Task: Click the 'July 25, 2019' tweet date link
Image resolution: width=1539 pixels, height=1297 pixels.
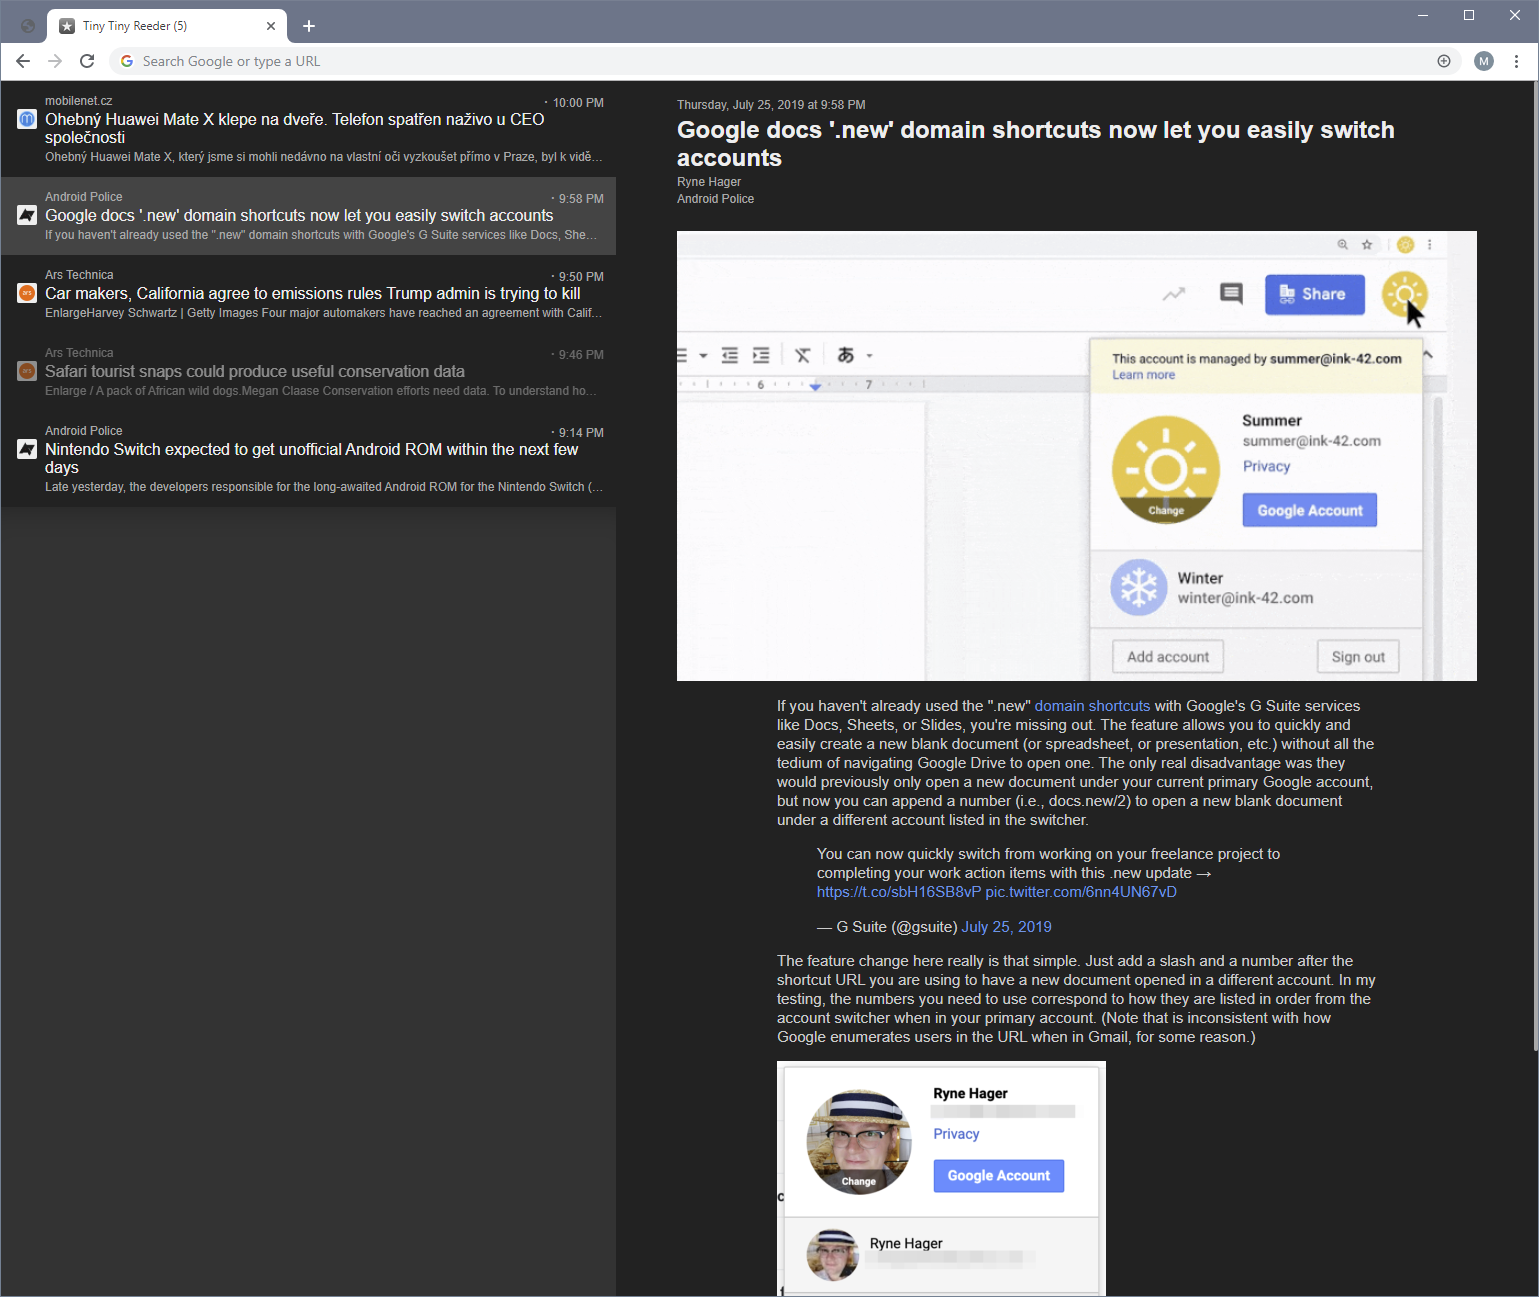Action: pyautogui.click(x=1006, y=927)
